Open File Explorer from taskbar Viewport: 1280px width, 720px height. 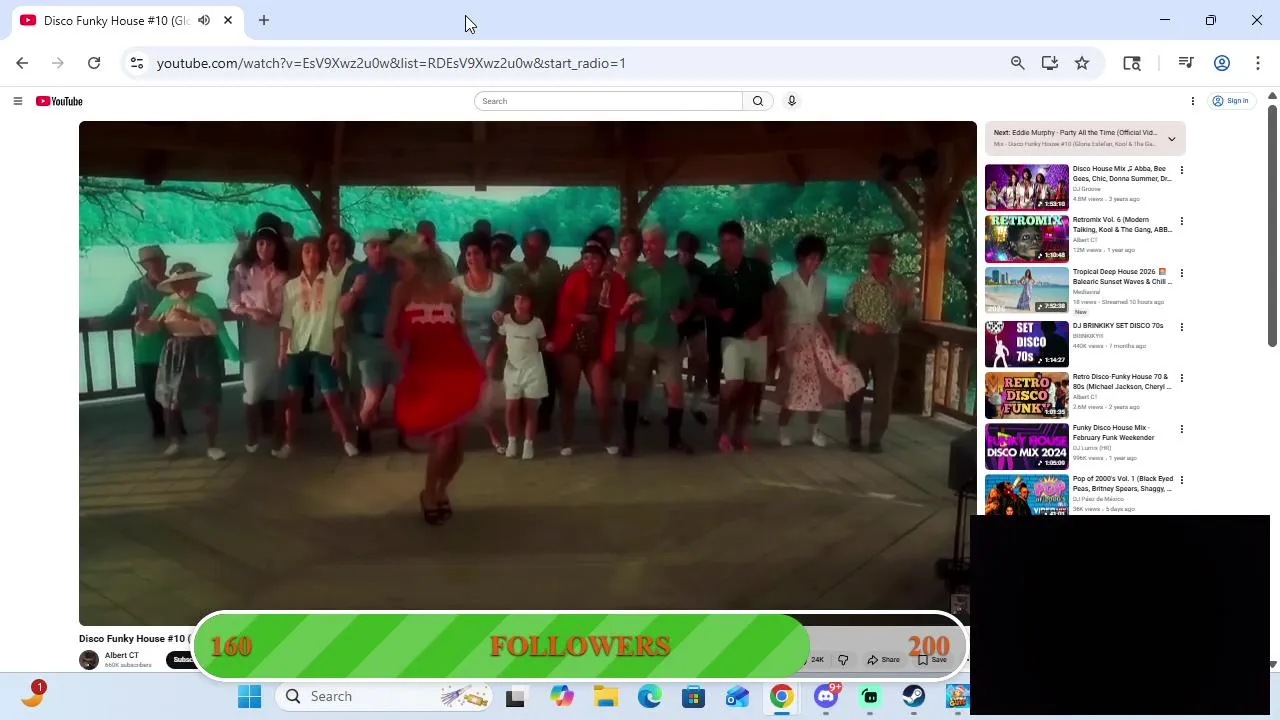pos(606,696)
